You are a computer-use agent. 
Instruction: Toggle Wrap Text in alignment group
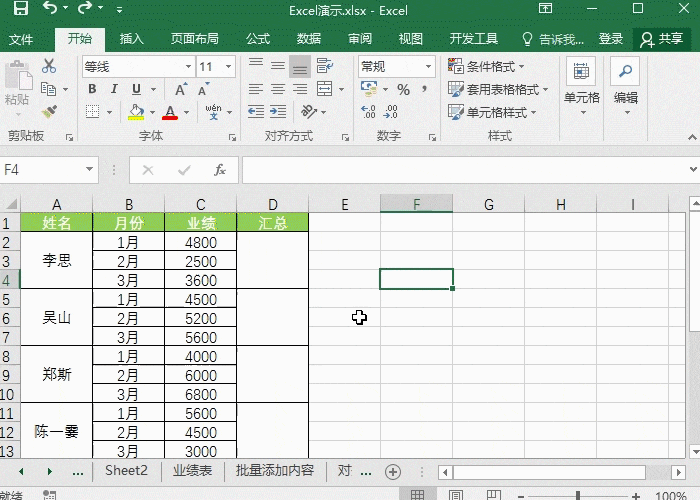pyautogui.click(x=323, y=66)
